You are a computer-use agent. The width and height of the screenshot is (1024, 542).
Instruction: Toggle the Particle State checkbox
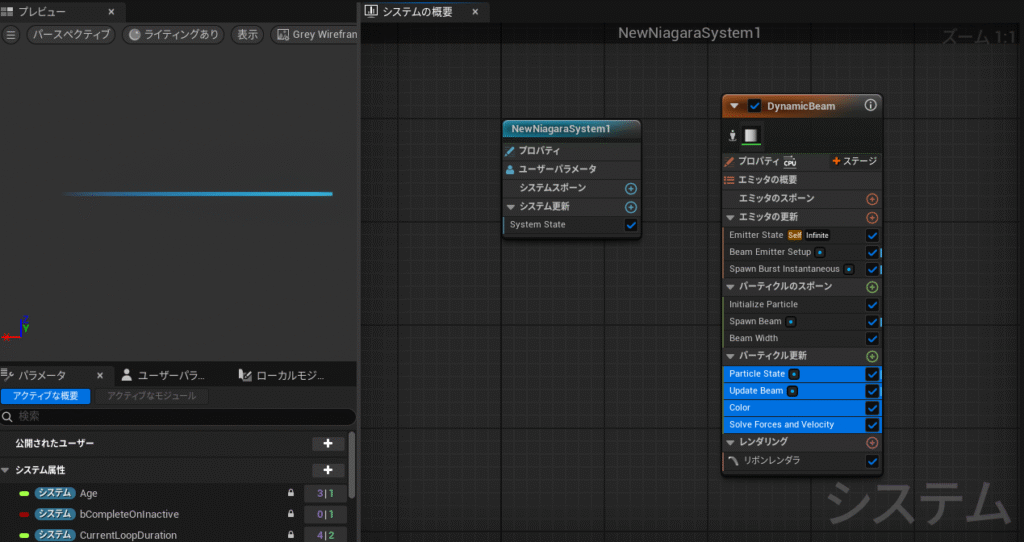coord(871,374)
